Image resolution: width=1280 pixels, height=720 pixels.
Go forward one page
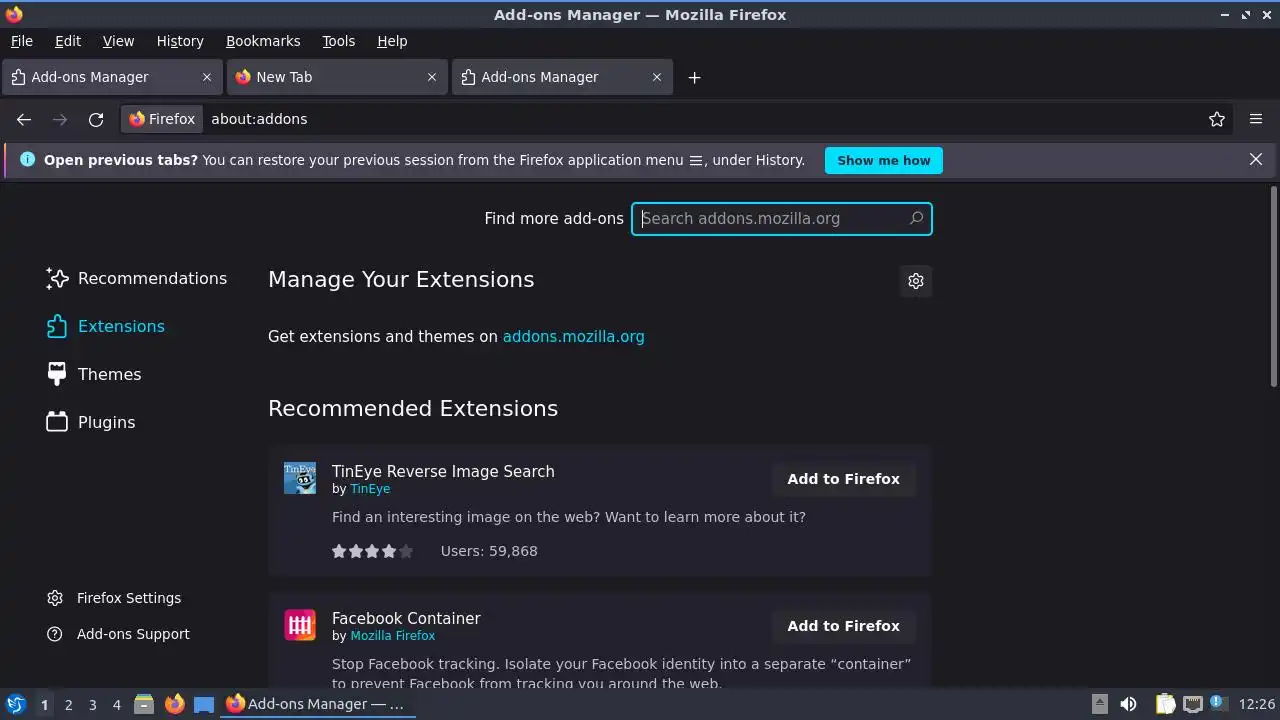(x=60, y=119)
